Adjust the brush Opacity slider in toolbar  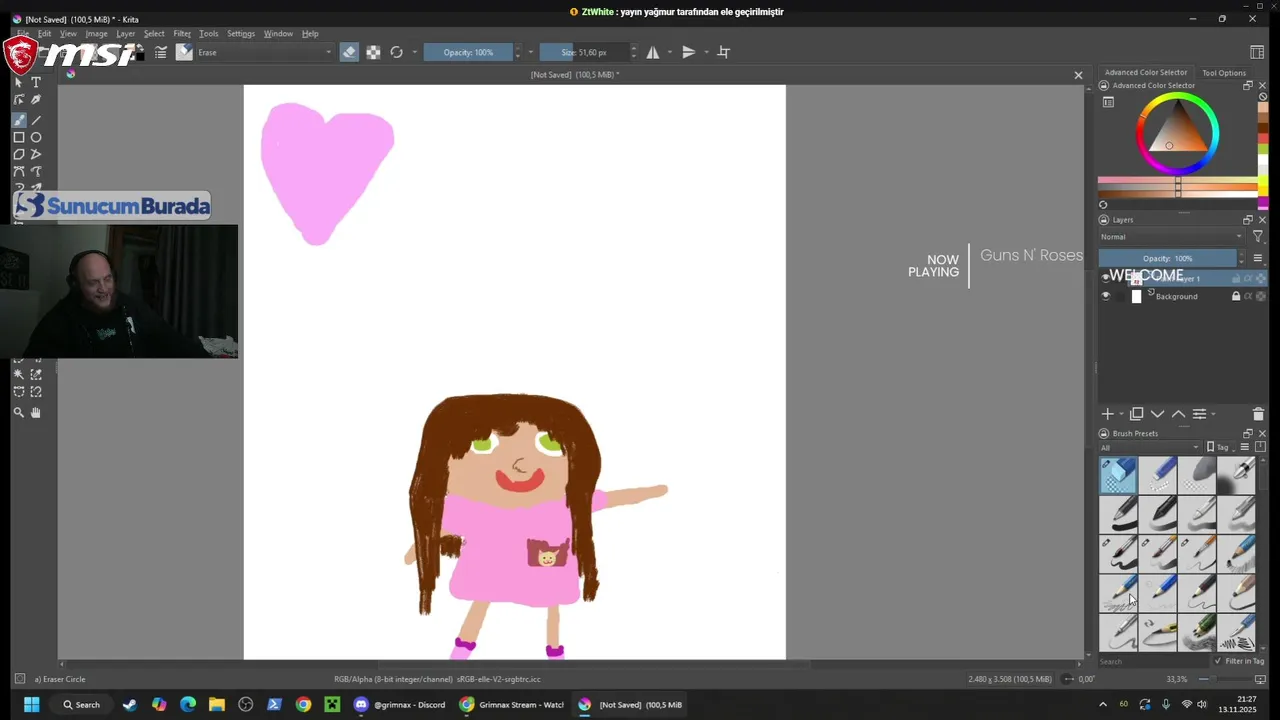[468, 52]
